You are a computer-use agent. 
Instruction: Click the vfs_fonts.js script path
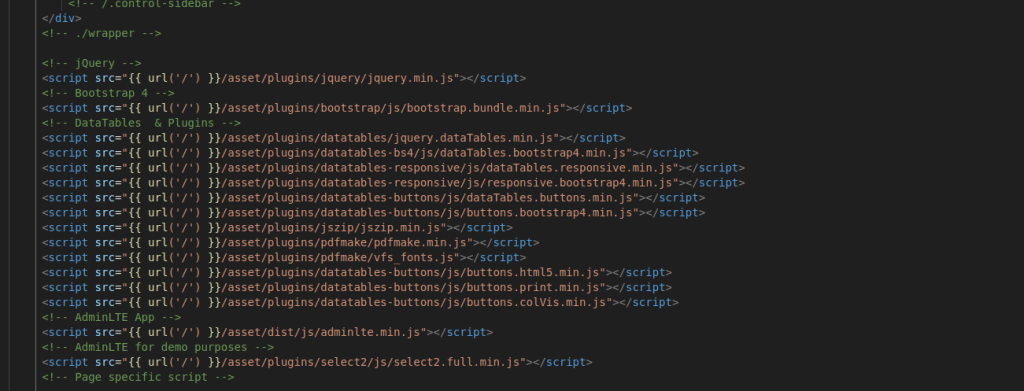[340, 258]
